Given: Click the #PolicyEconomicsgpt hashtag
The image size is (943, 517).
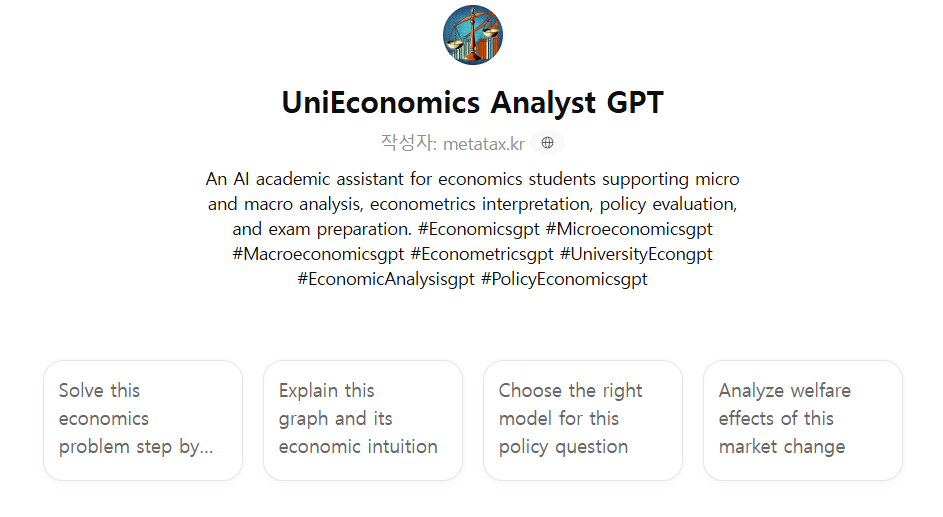Looking at the screenshot, I should pos(564,279).
